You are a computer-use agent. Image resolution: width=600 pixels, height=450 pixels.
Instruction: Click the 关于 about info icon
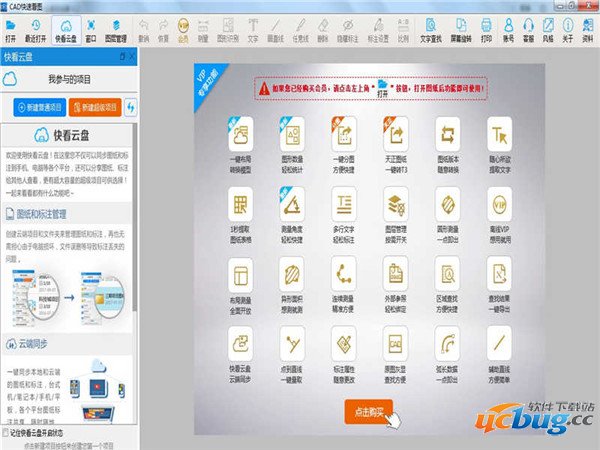coord(568,31)
